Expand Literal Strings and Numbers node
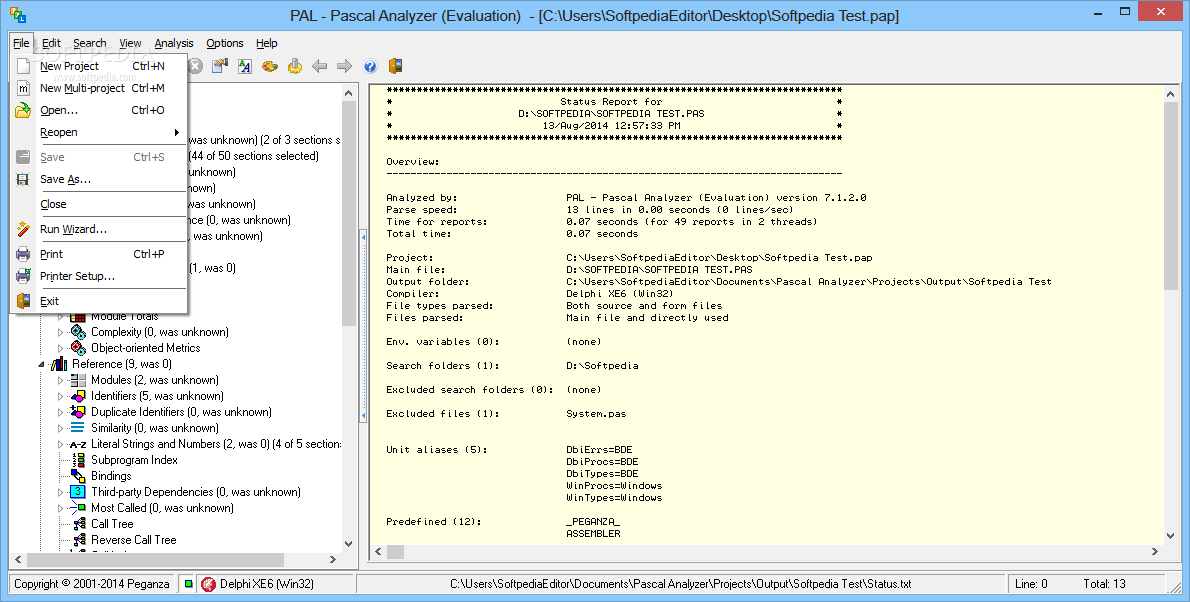This screenshot has height=602, width=1190. click(x=61, y=444)
